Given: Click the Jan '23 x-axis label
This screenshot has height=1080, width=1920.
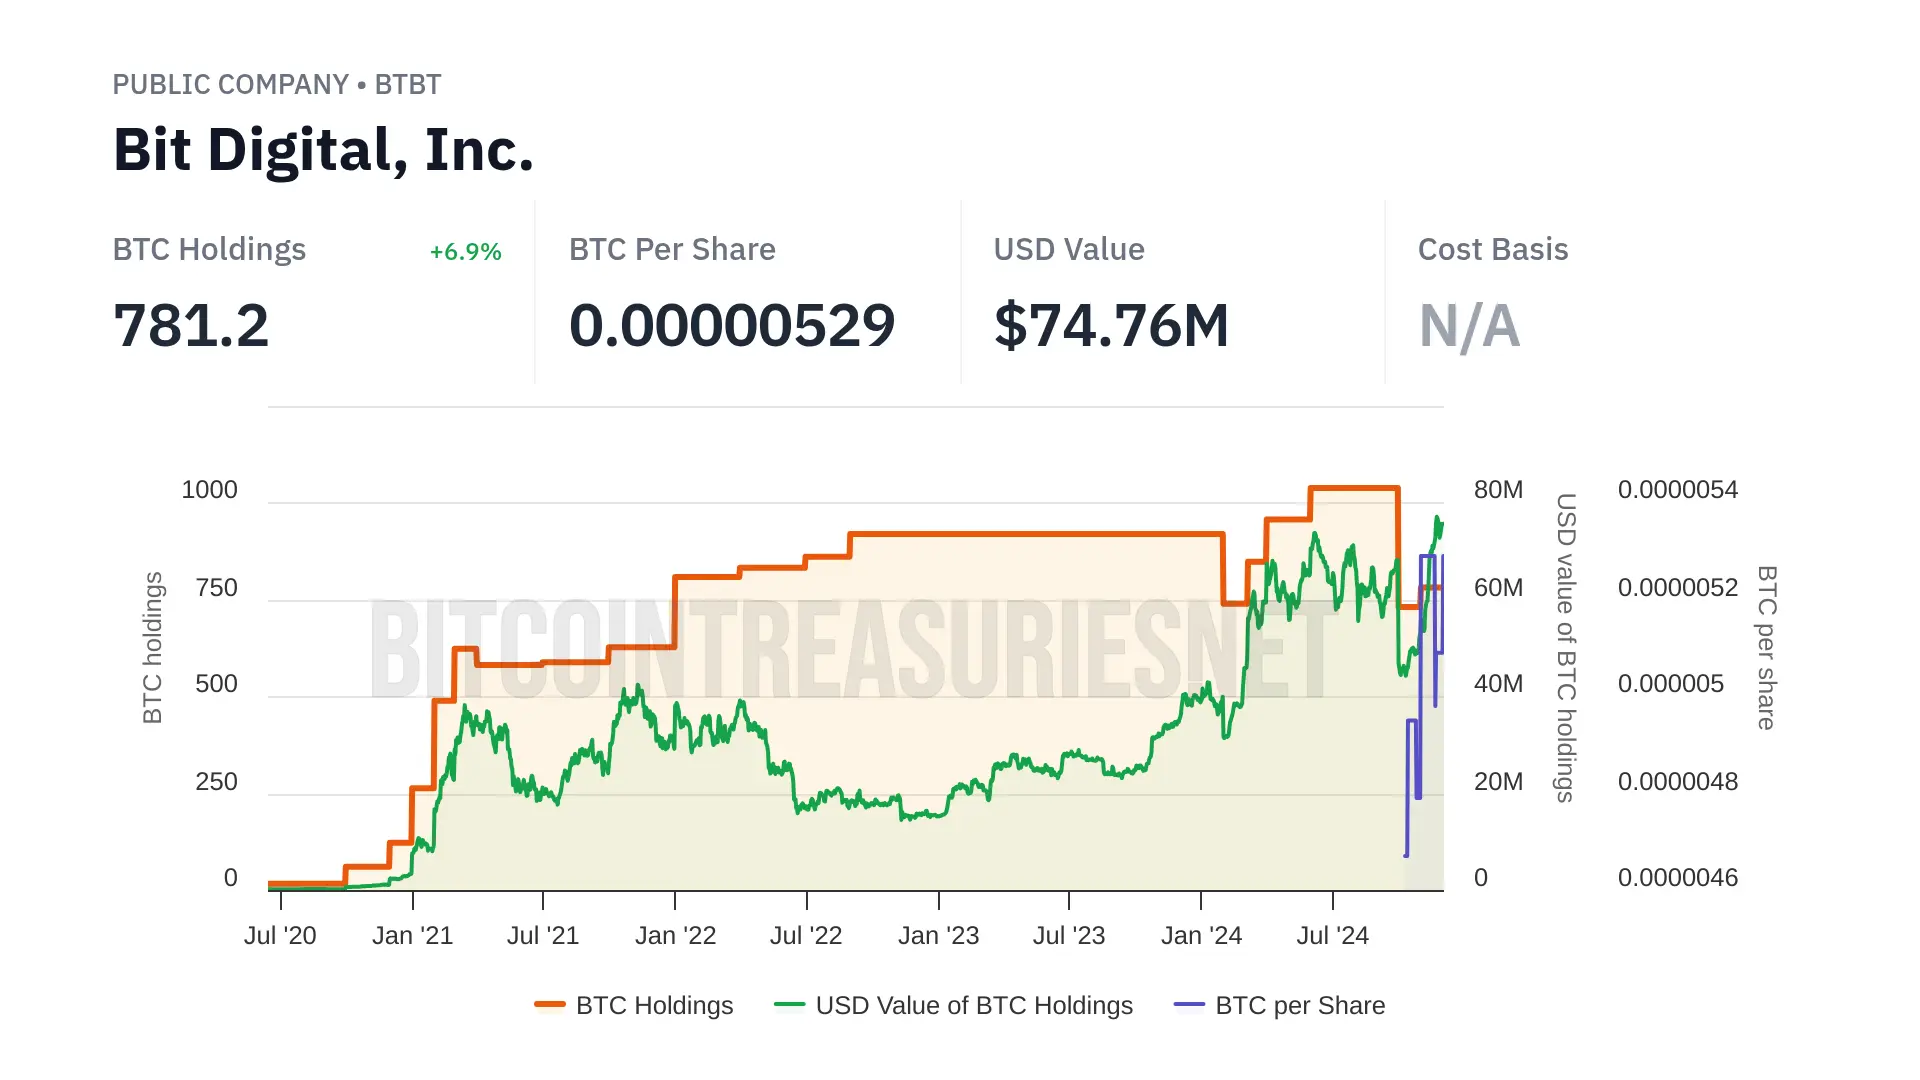Looking at the screenshot, I should [x=938, y=936].
